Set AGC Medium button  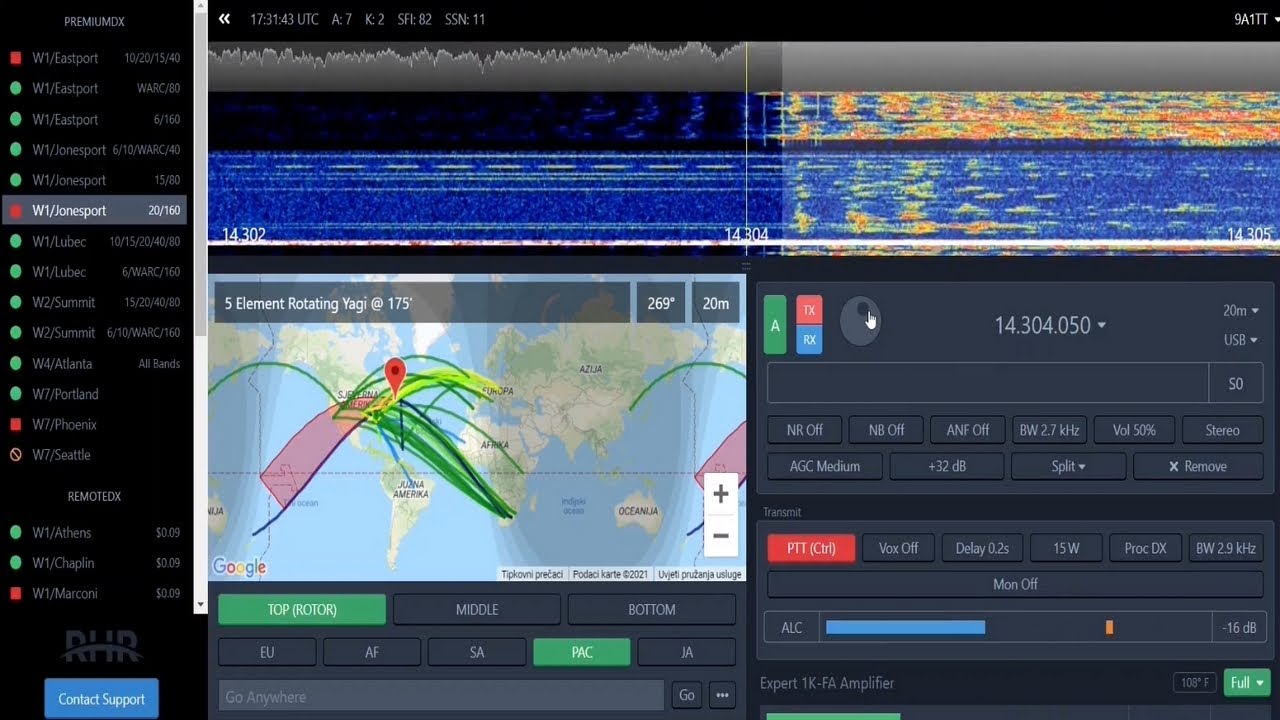(824, 467)
